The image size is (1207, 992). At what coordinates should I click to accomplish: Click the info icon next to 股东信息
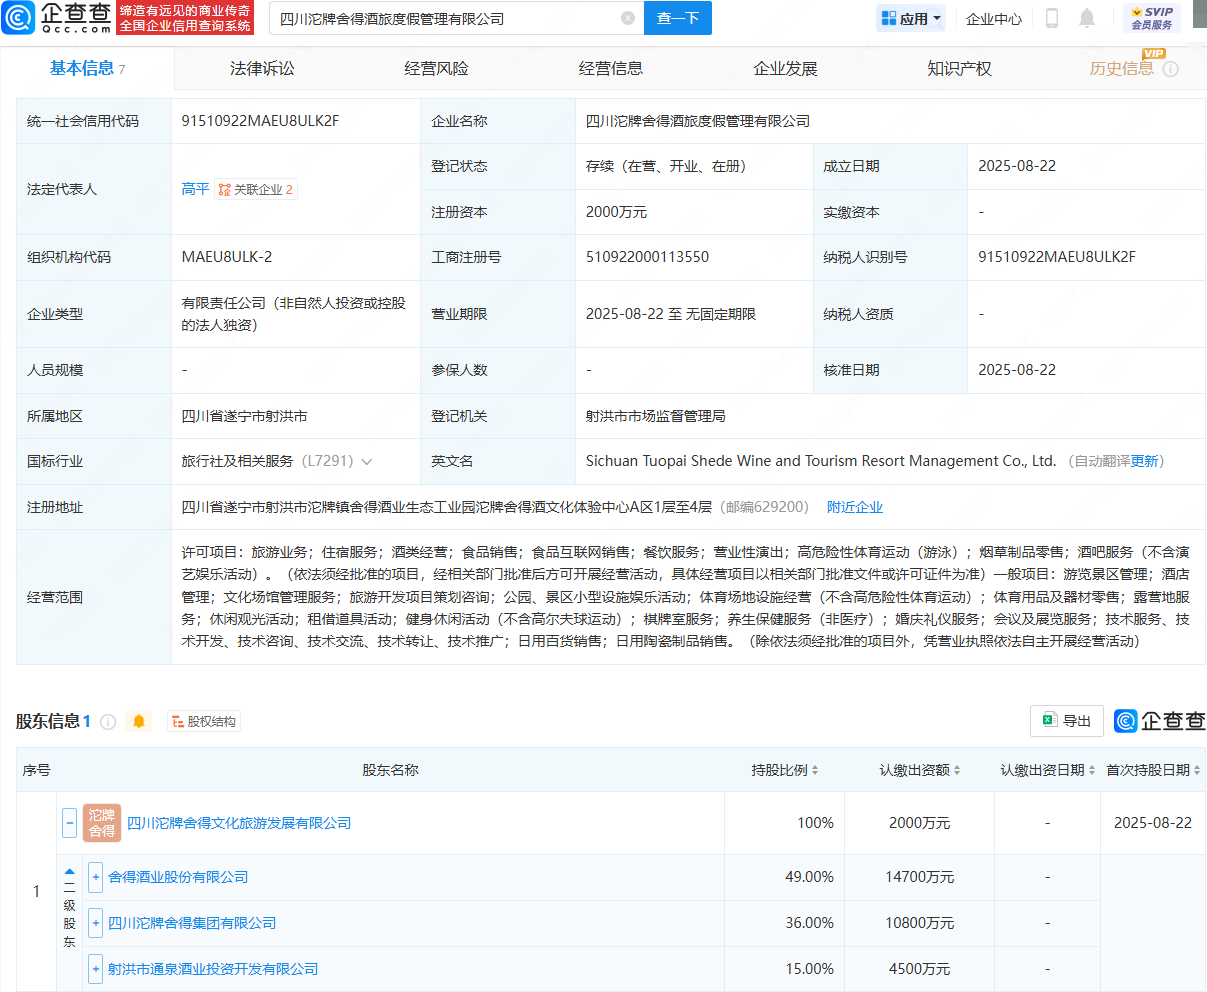[x=108, y=722]
